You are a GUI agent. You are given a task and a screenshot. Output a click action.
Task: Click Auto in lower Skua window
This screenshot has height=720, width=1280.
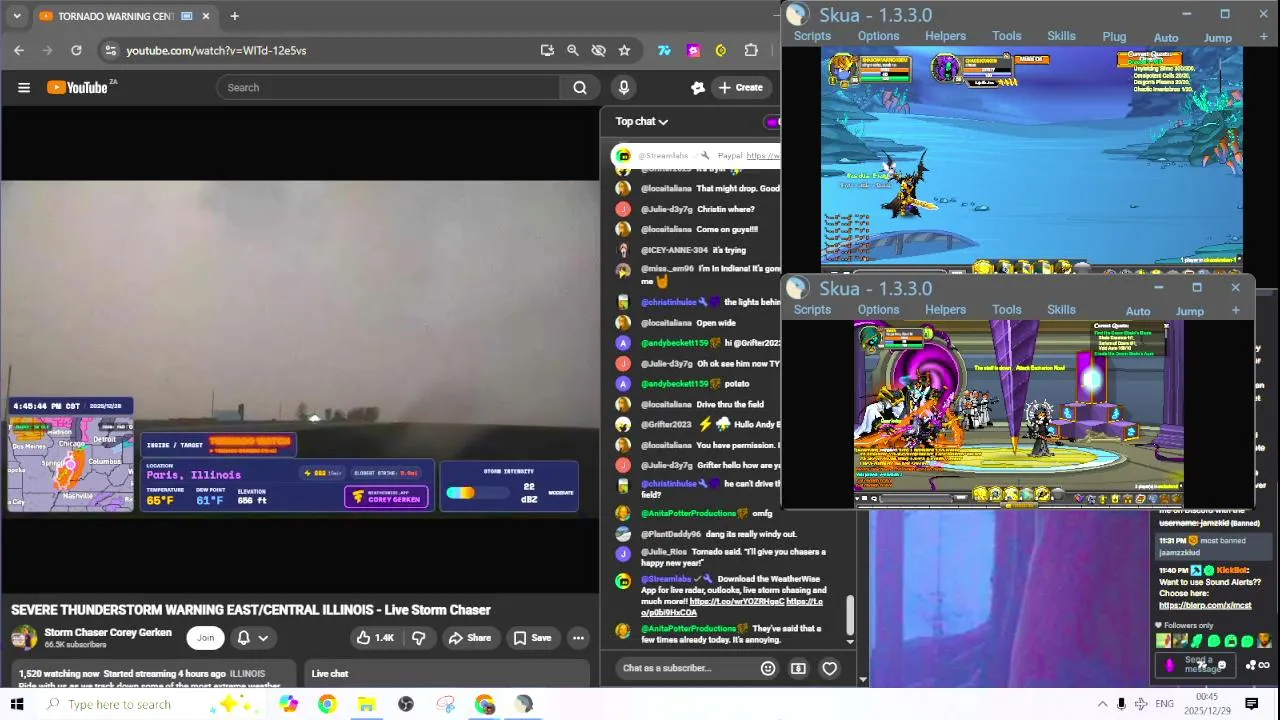1138,311
